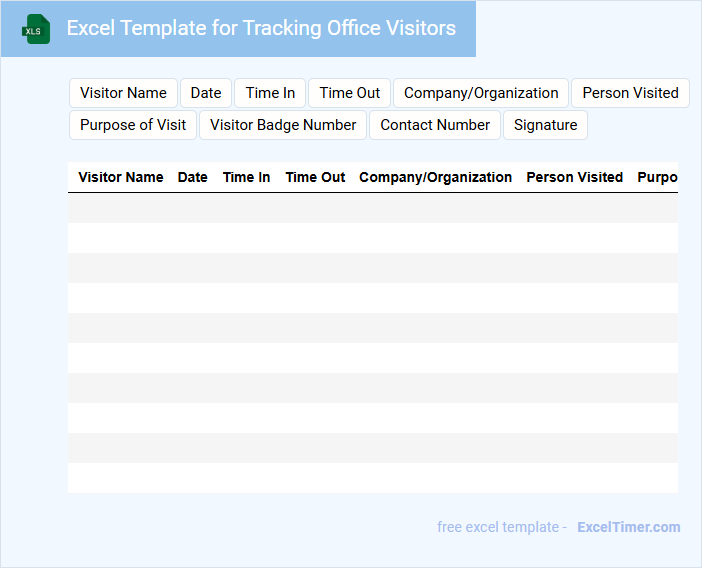Click the Person Visited tag button
The height and width of the screenshot is (568, 702).
630,93
